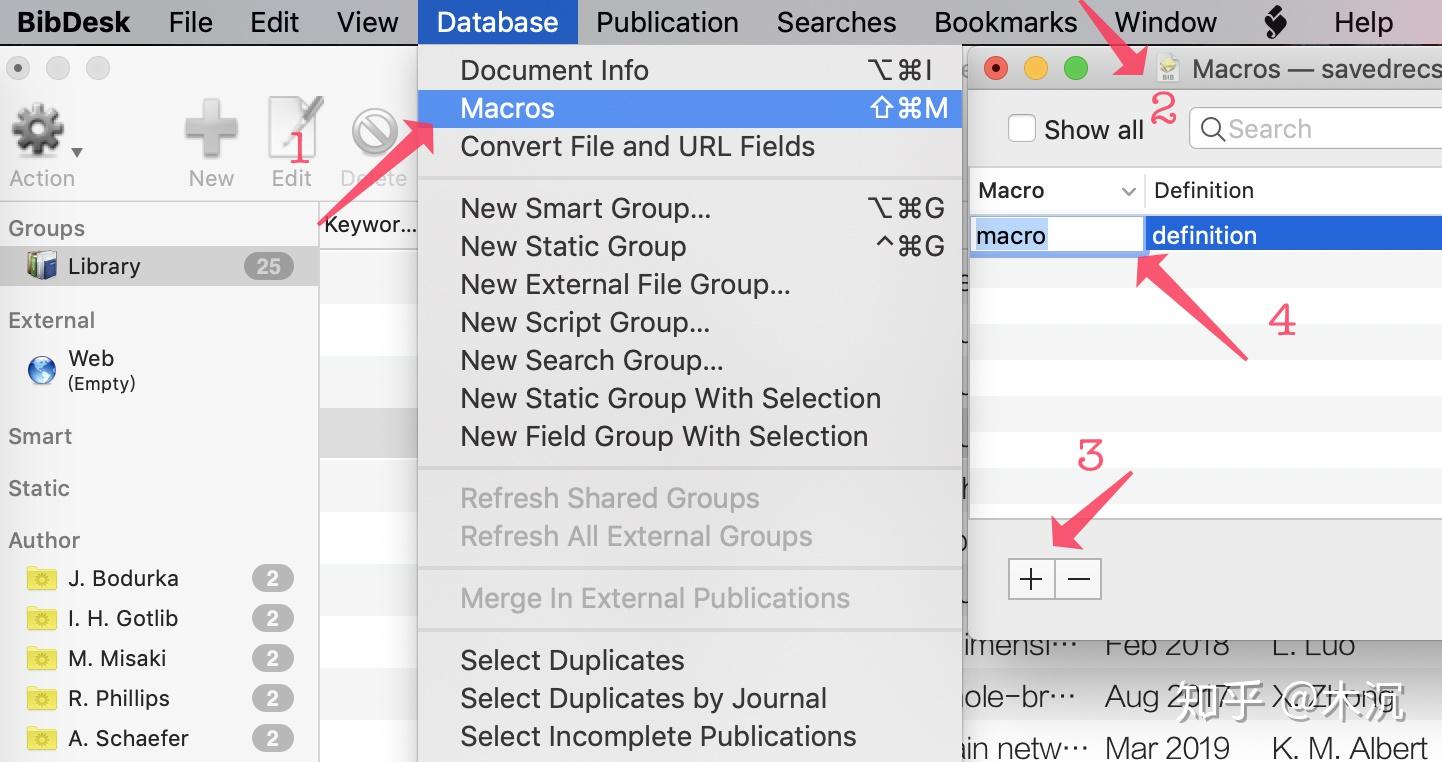Create a new publication with the New icon
The image size is (1442, 762).
click(210, 130)
